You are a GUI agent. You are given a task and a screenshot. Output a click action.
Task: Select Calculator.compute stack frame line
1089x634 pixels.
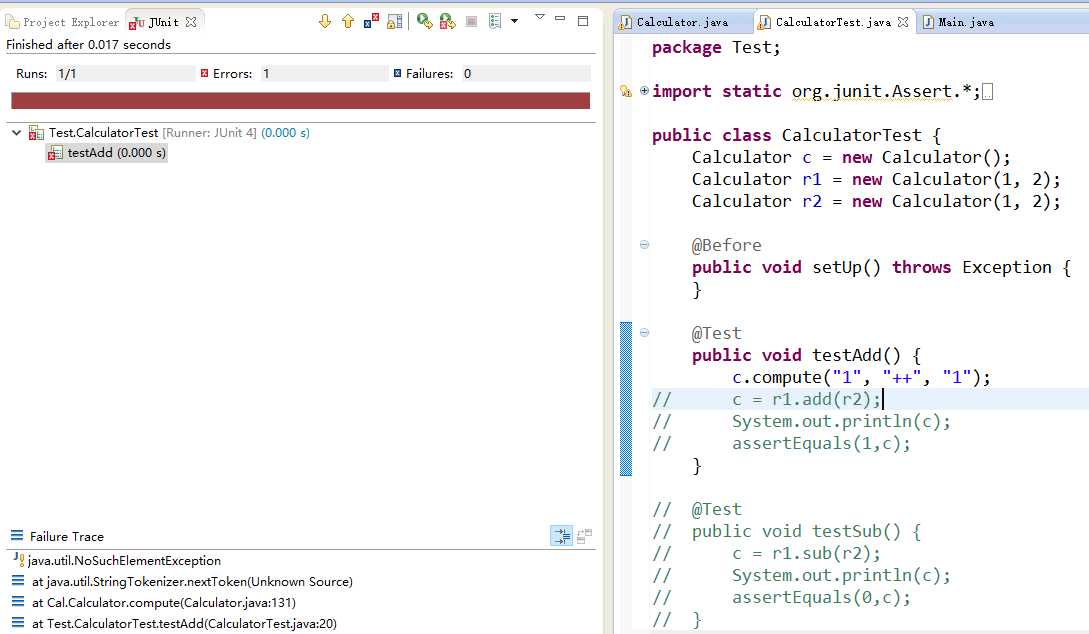pos(164,603)
